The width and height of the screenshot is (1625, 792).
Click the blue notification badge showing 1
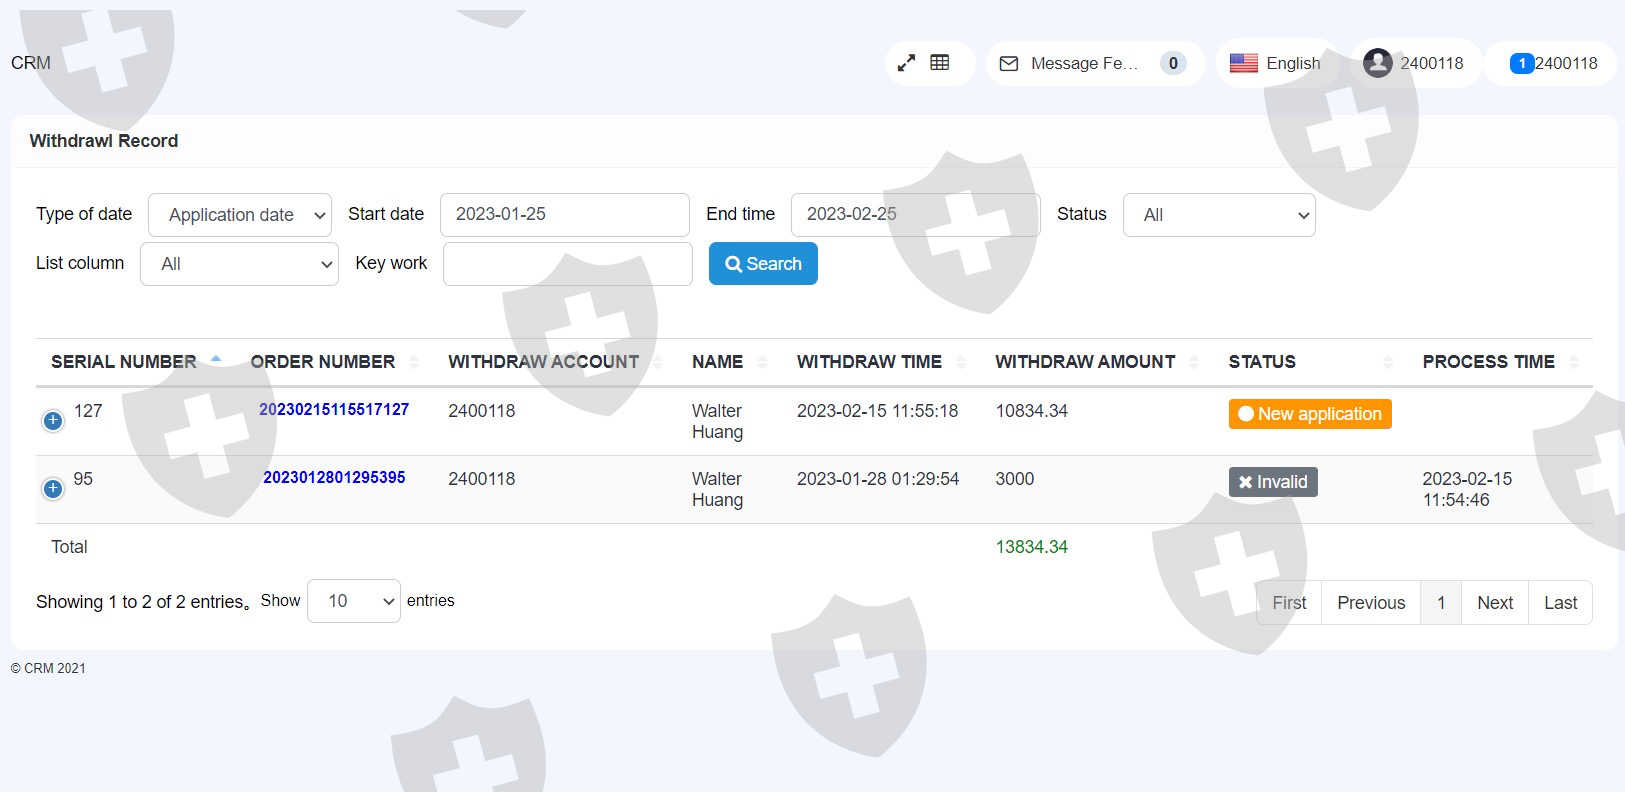pyautogui.click(x=1521, y=63)
